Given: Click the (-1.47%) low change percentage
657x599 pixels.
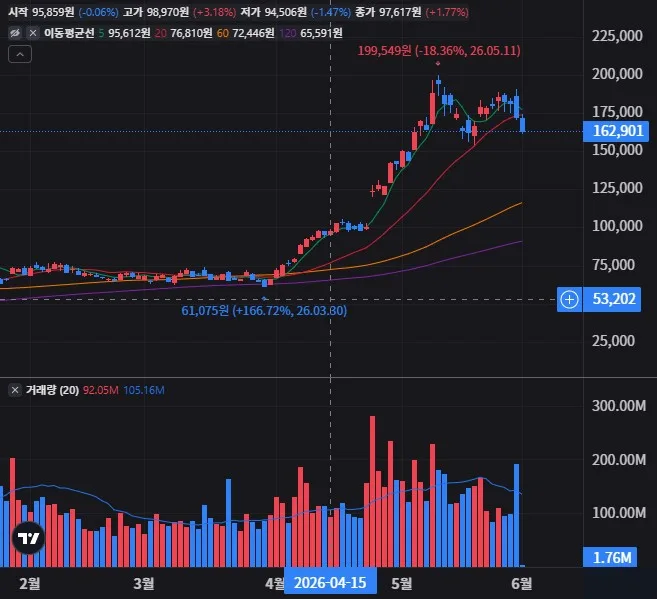Looking at the screenshot, I should (x=331, y=12).
